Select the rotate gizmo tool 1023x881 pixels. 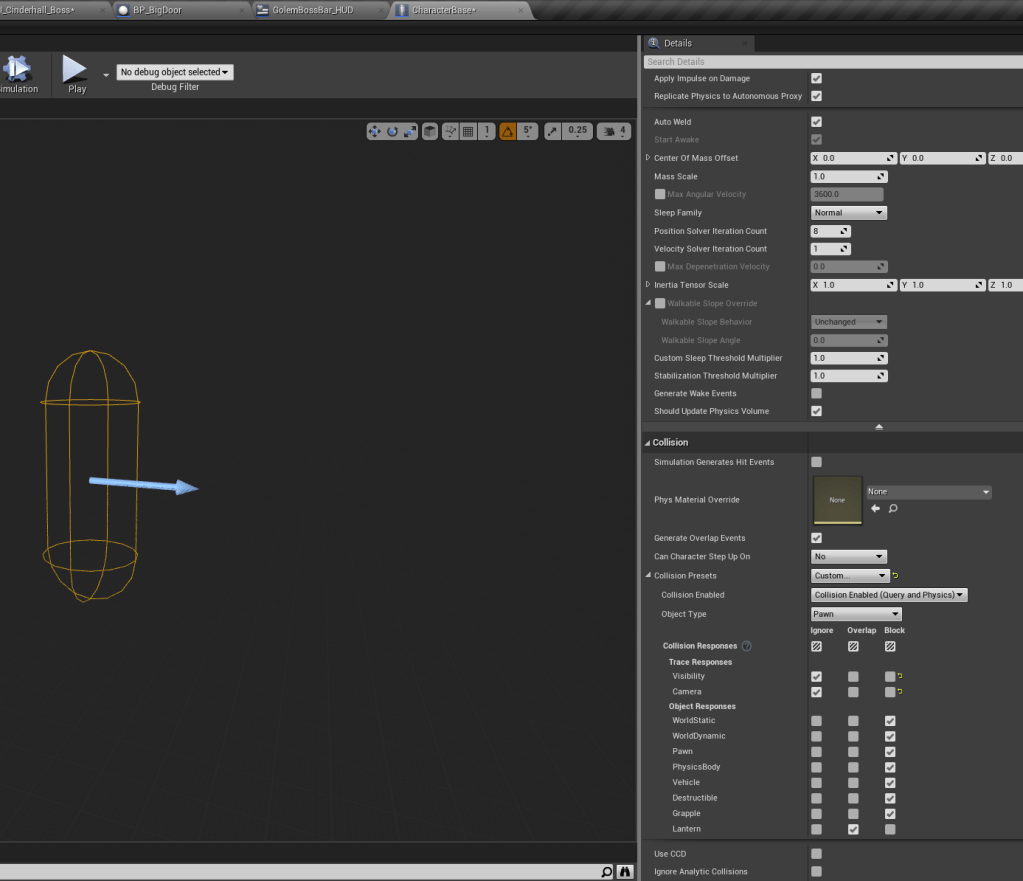(392, 131)
